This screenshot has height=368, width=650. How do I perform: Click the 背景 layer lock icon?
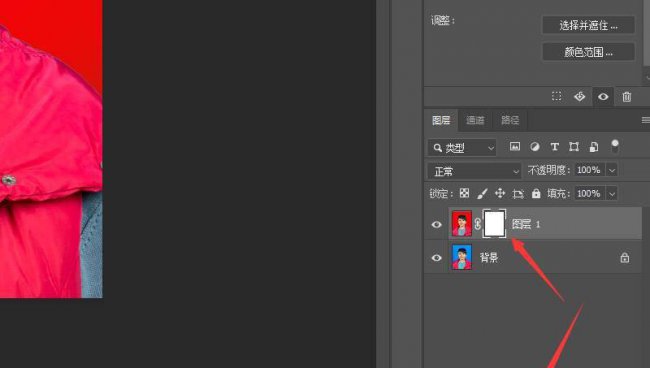coord(624,257)
